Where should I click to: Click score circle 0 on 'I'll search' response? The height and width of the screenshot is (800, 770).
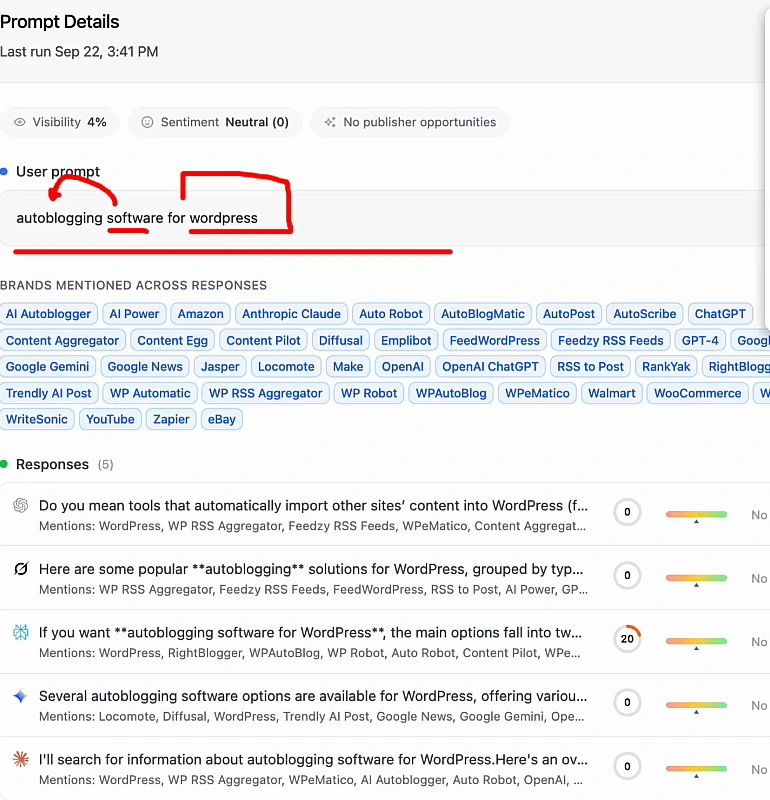point(627,766)
